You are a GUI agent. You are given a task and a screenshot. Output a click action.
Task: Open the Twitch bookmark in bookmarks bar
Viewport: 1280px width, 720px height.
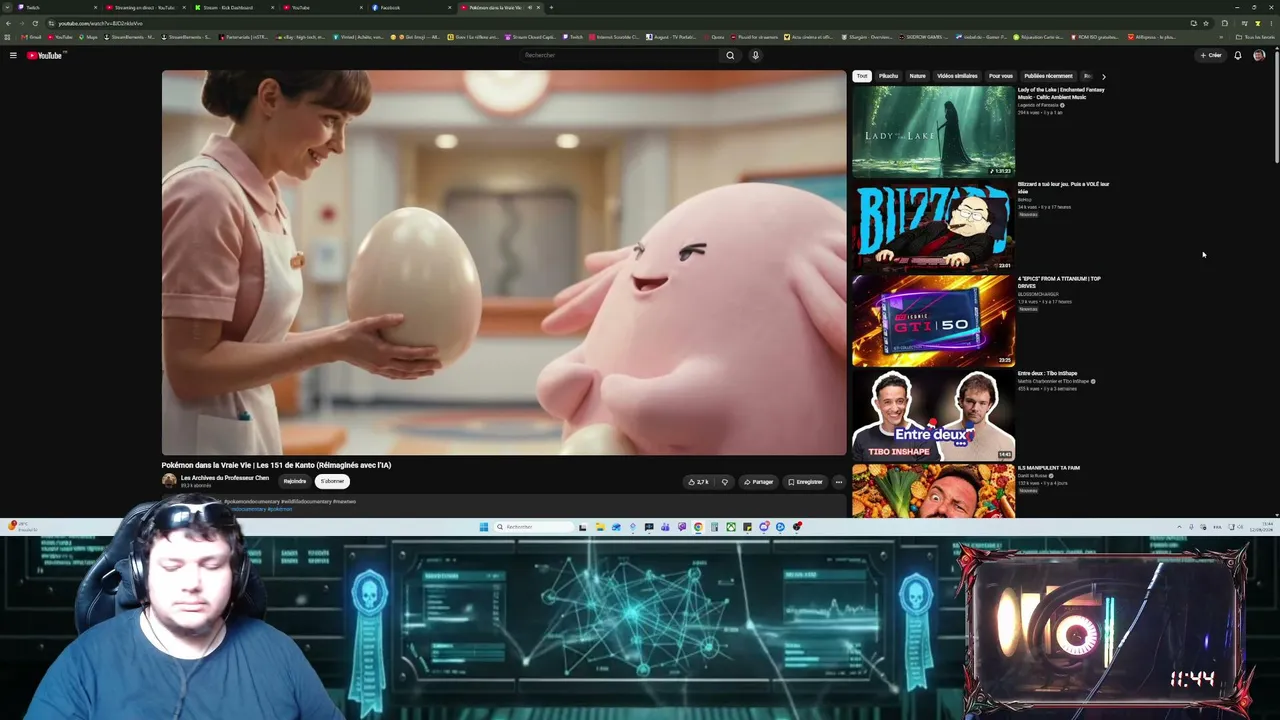574,37
